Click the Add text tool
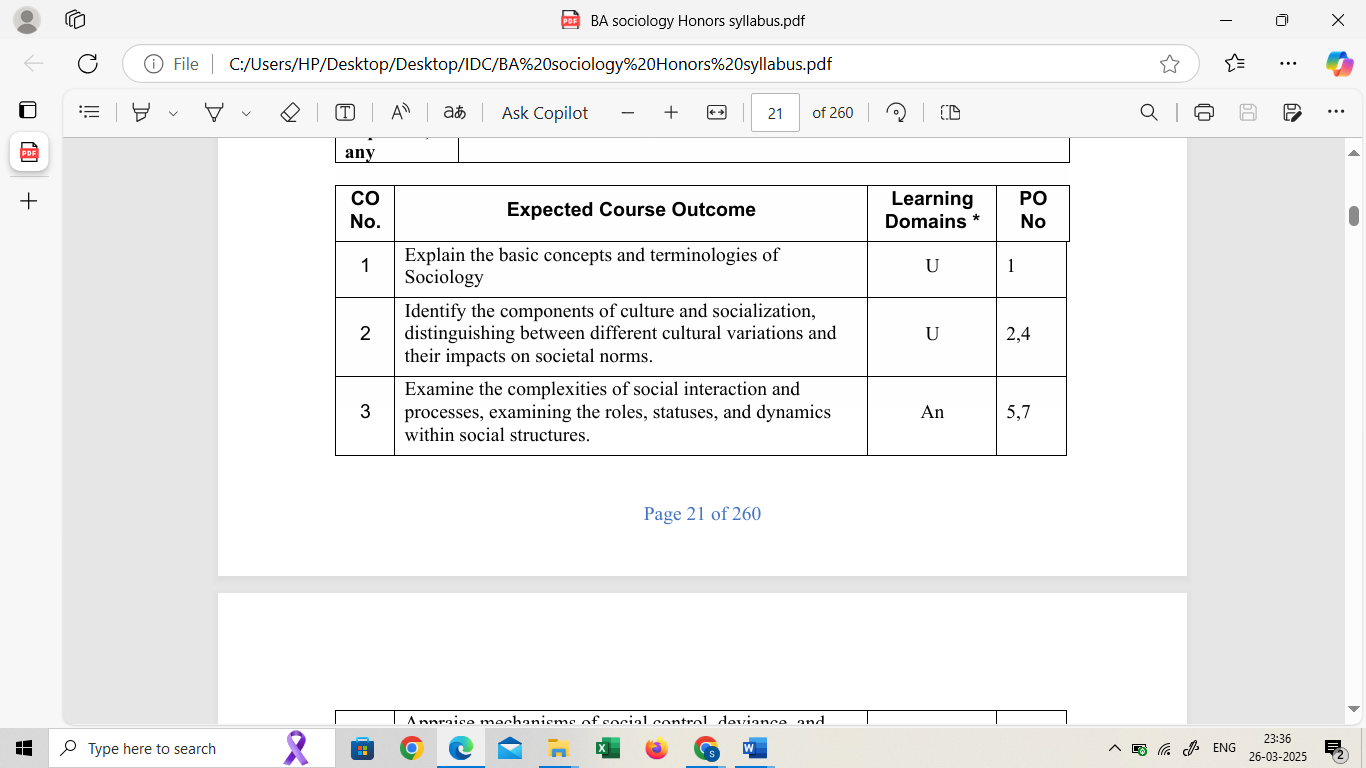 (x=345, y=113)
